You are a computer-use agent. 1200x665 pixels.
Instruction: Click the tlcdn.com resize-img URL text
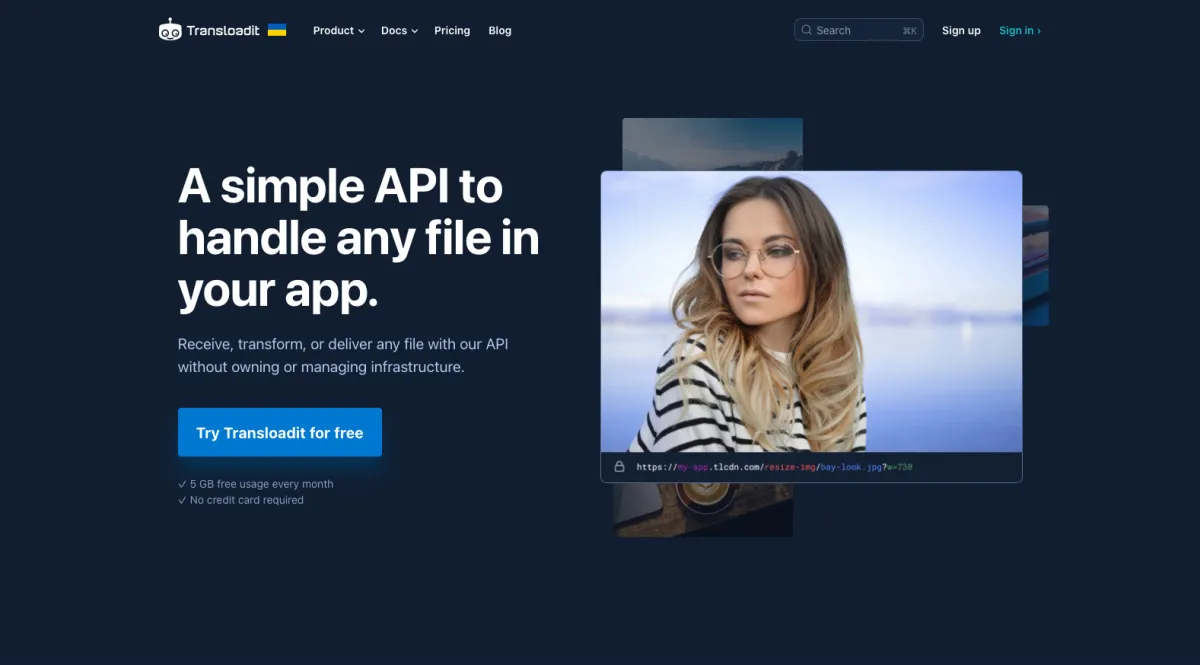click(775, 467)
